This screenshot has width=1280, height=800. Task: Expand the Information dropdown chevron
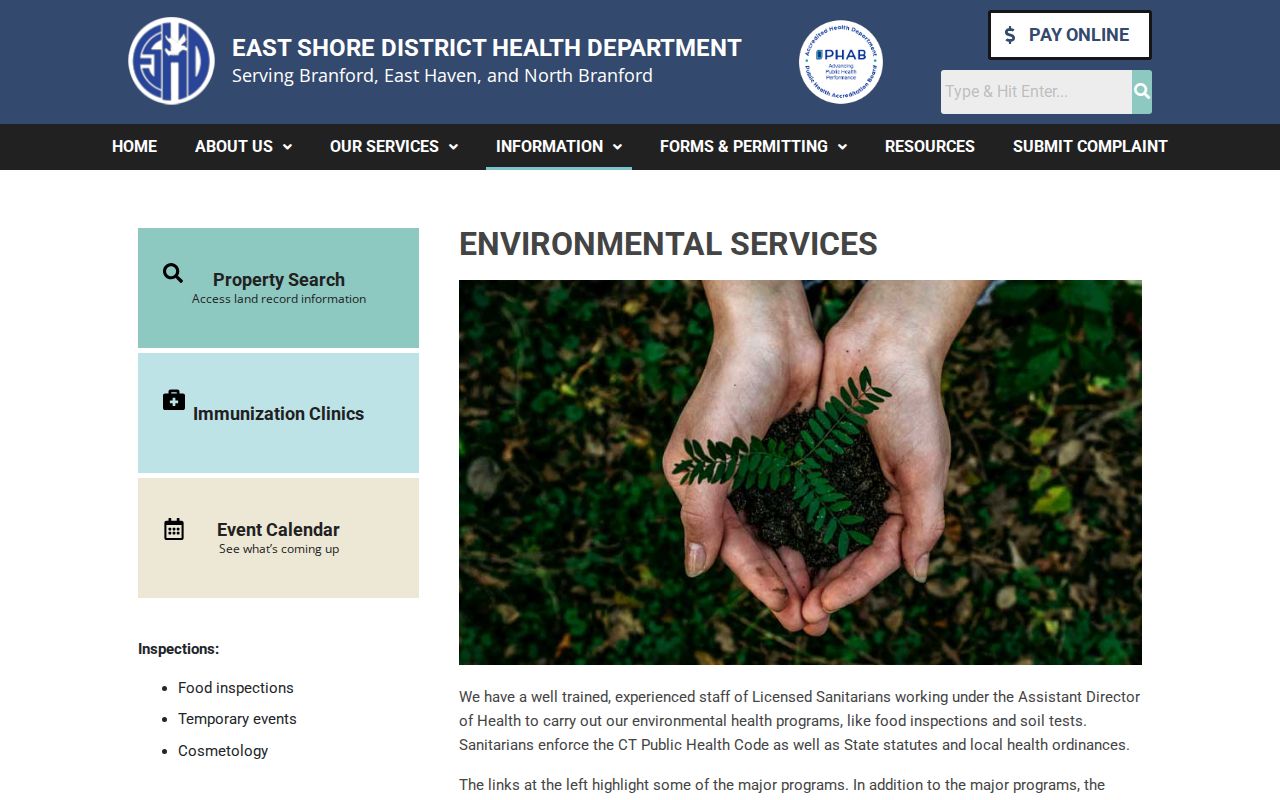(x=617, y=147)
